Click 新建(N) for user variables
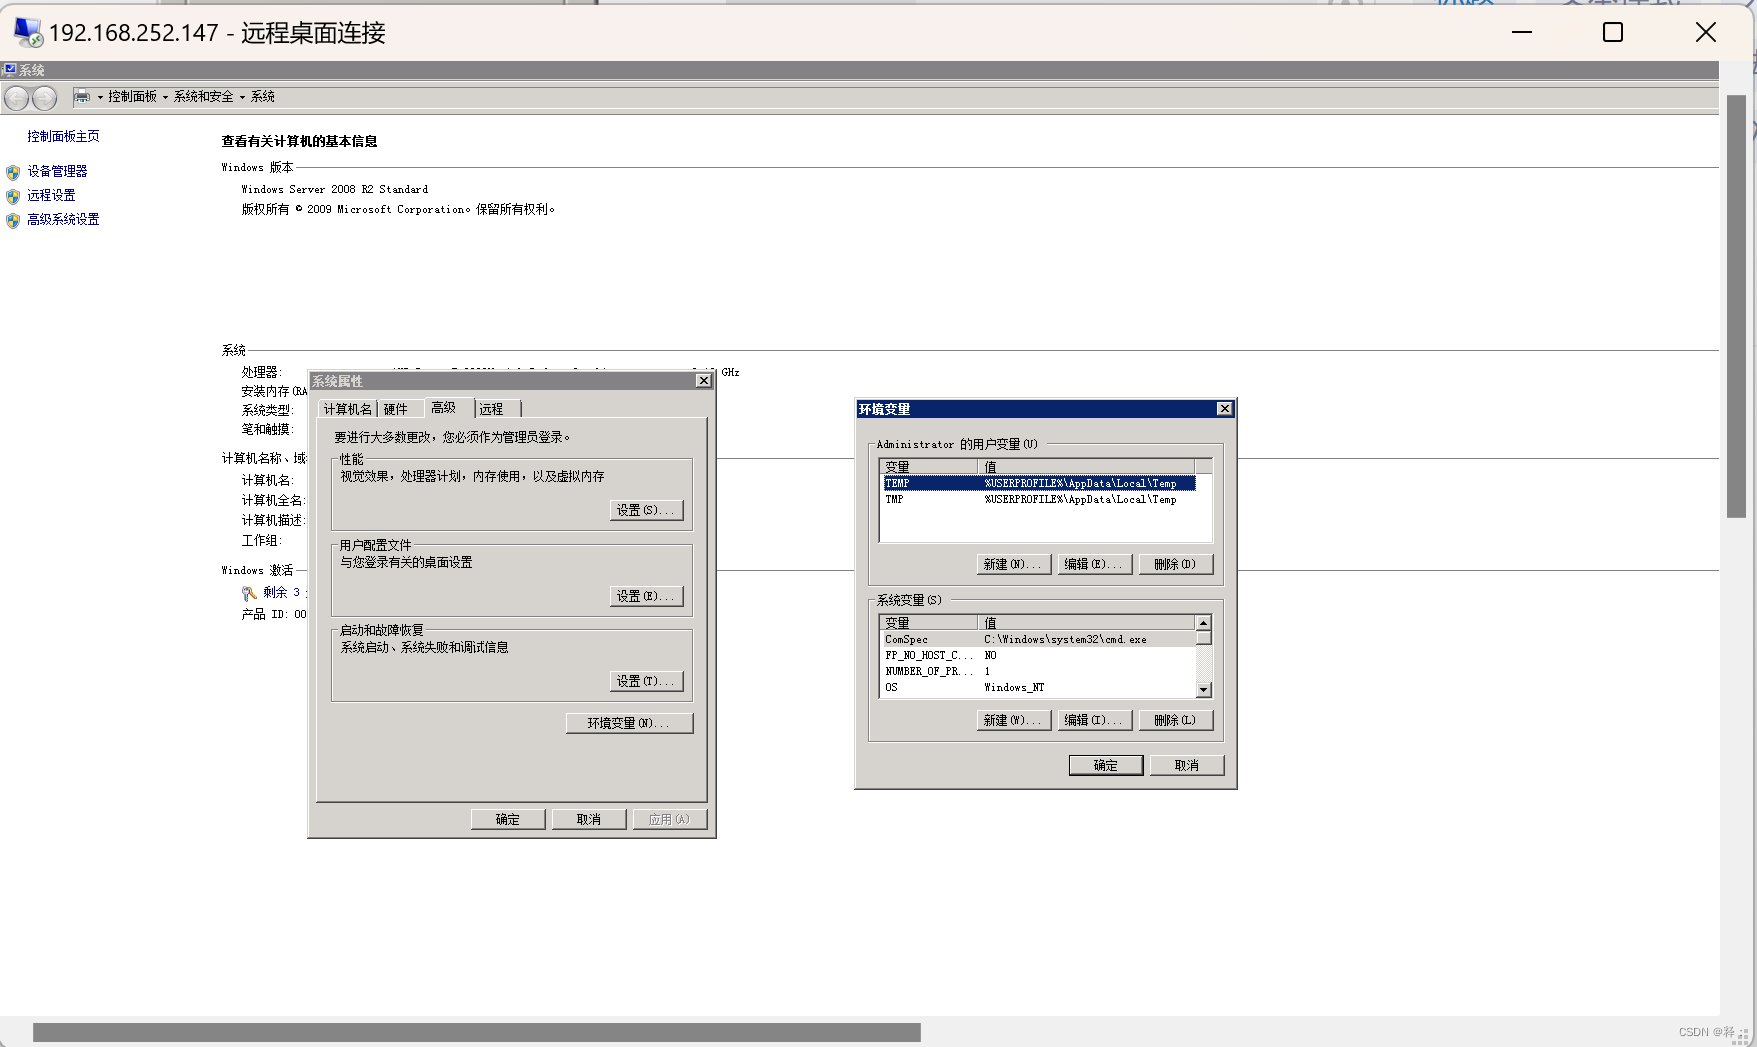This screenshot has height=1047, width=1757. click(1014, 564)
